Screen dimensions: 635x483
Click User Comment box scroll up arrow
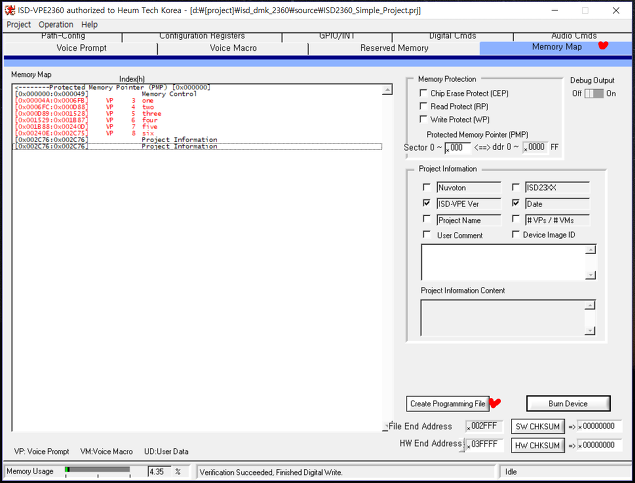pos(591,249)
